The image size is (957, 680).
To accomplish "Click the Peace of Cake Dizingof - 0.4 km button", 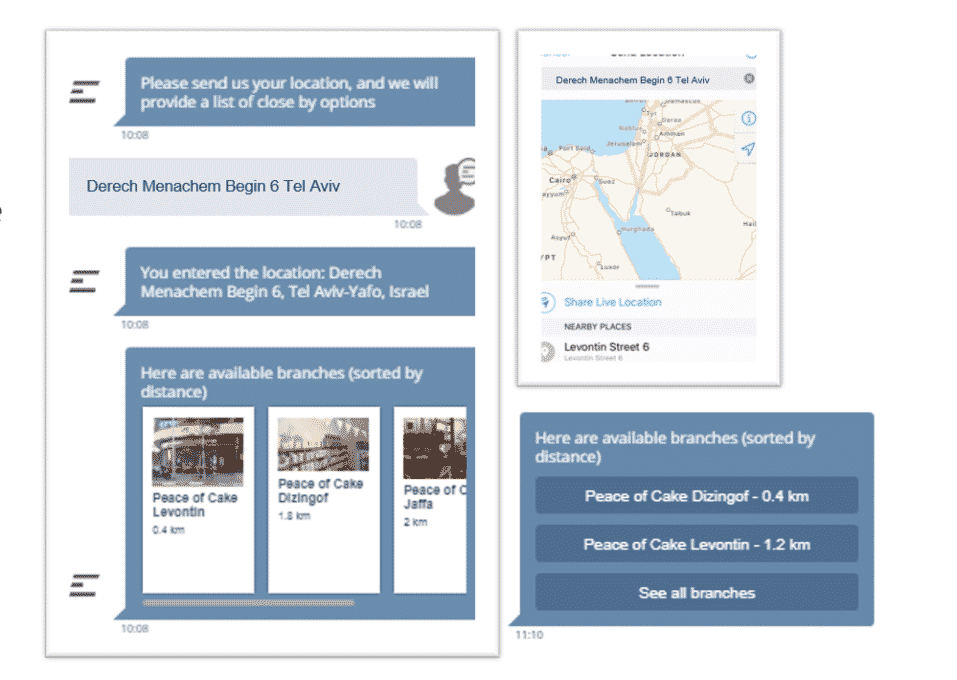I will (696, 496).
